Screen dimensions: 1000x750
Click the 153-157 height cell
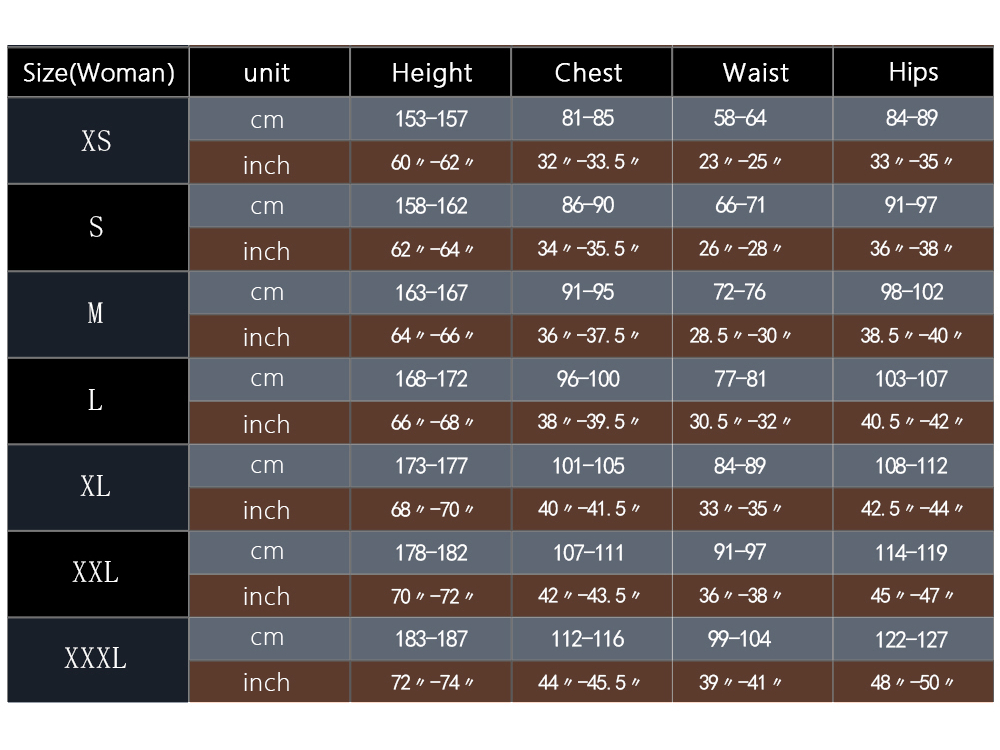(x=431, y=119)
